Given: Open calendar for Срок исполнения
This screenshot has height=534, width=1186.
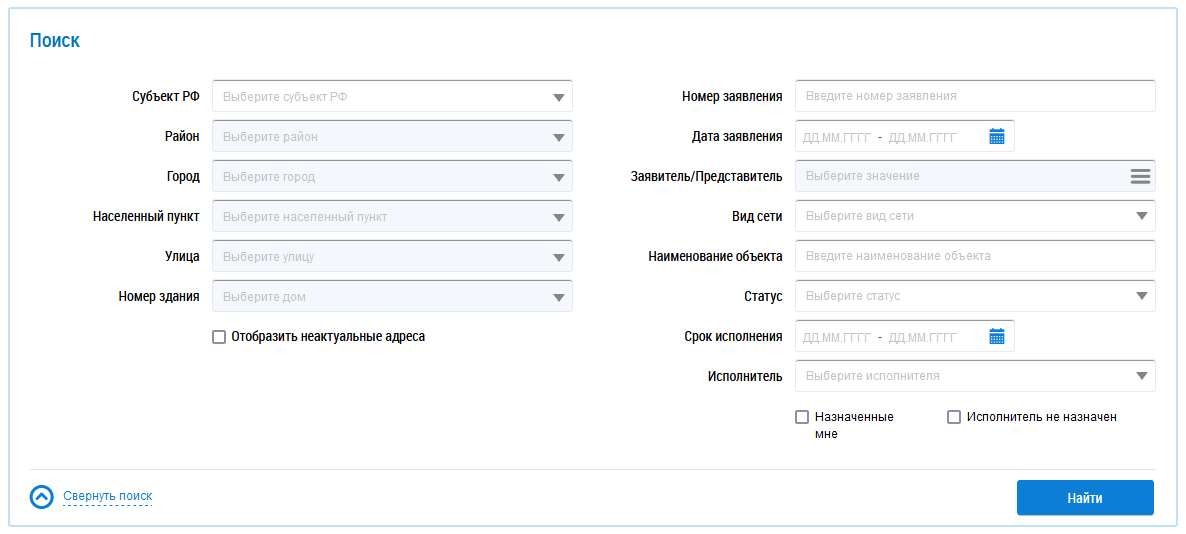Looking at the screenshot, I should click(x=996, y=337).
